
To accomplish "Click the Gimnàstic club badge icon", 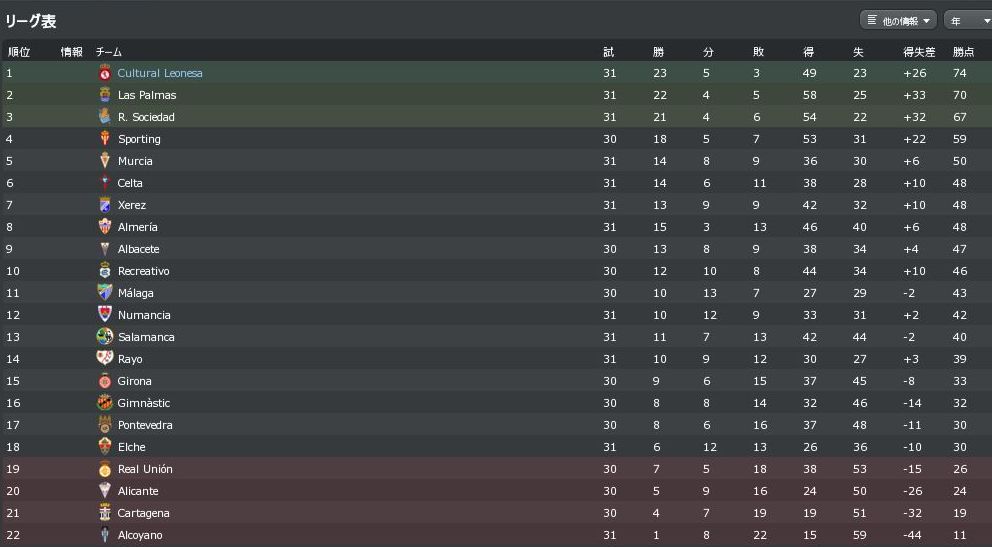I will pos(105,403).
